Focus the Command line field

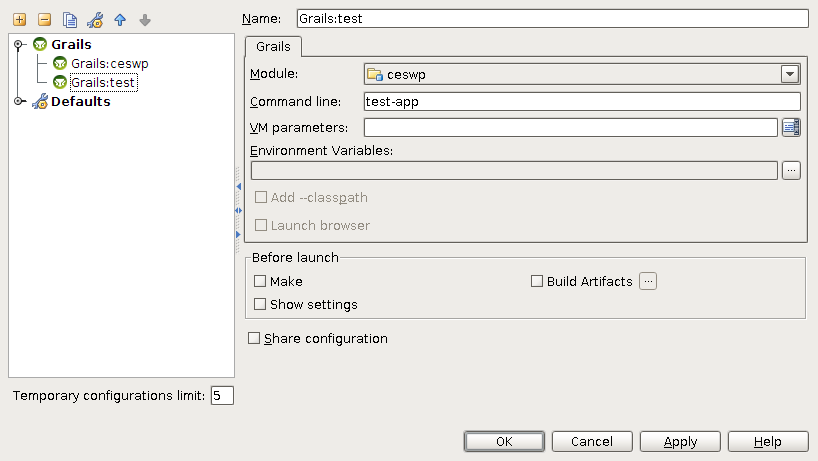pos(582,101)
